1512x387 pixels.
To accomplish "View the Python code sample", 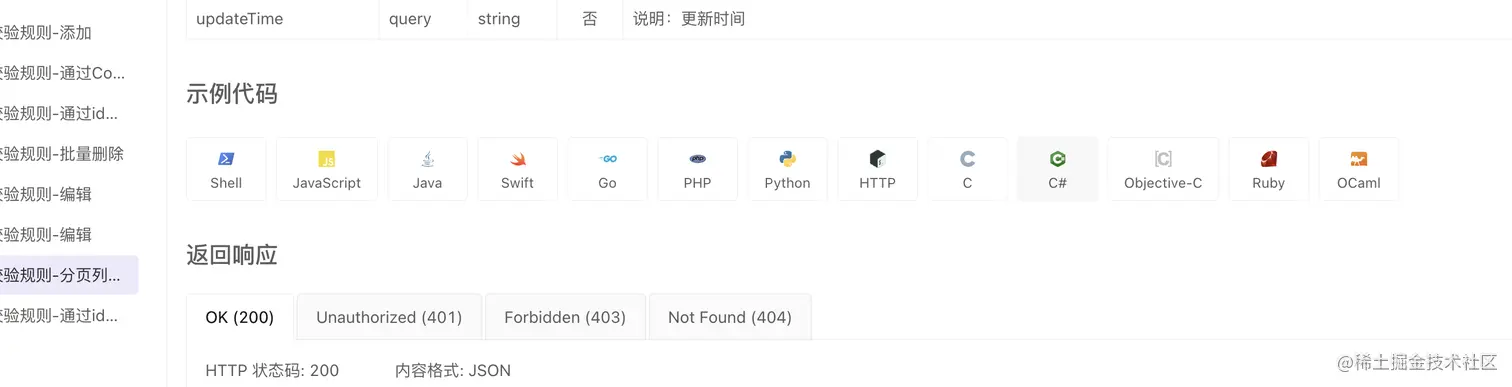I will click(x=787, y=169).
